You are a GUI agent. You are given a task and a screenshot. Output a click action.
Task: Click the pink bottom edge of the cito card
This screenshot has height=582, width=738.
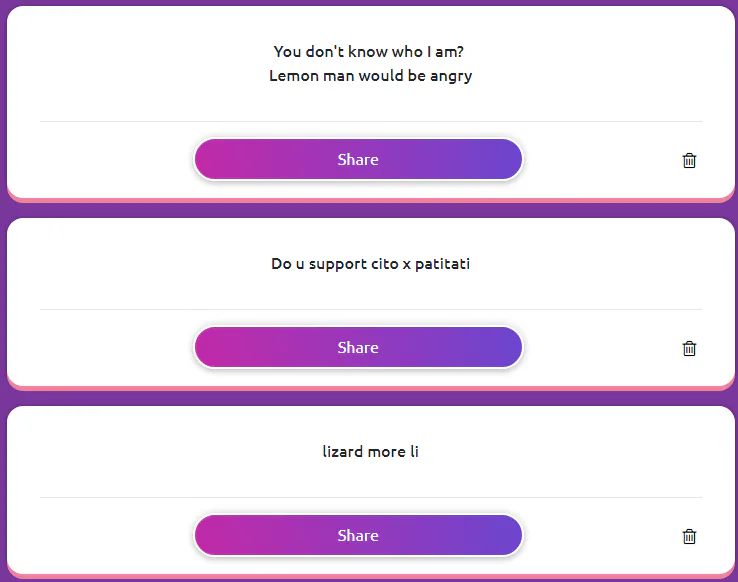coord(370,388)
